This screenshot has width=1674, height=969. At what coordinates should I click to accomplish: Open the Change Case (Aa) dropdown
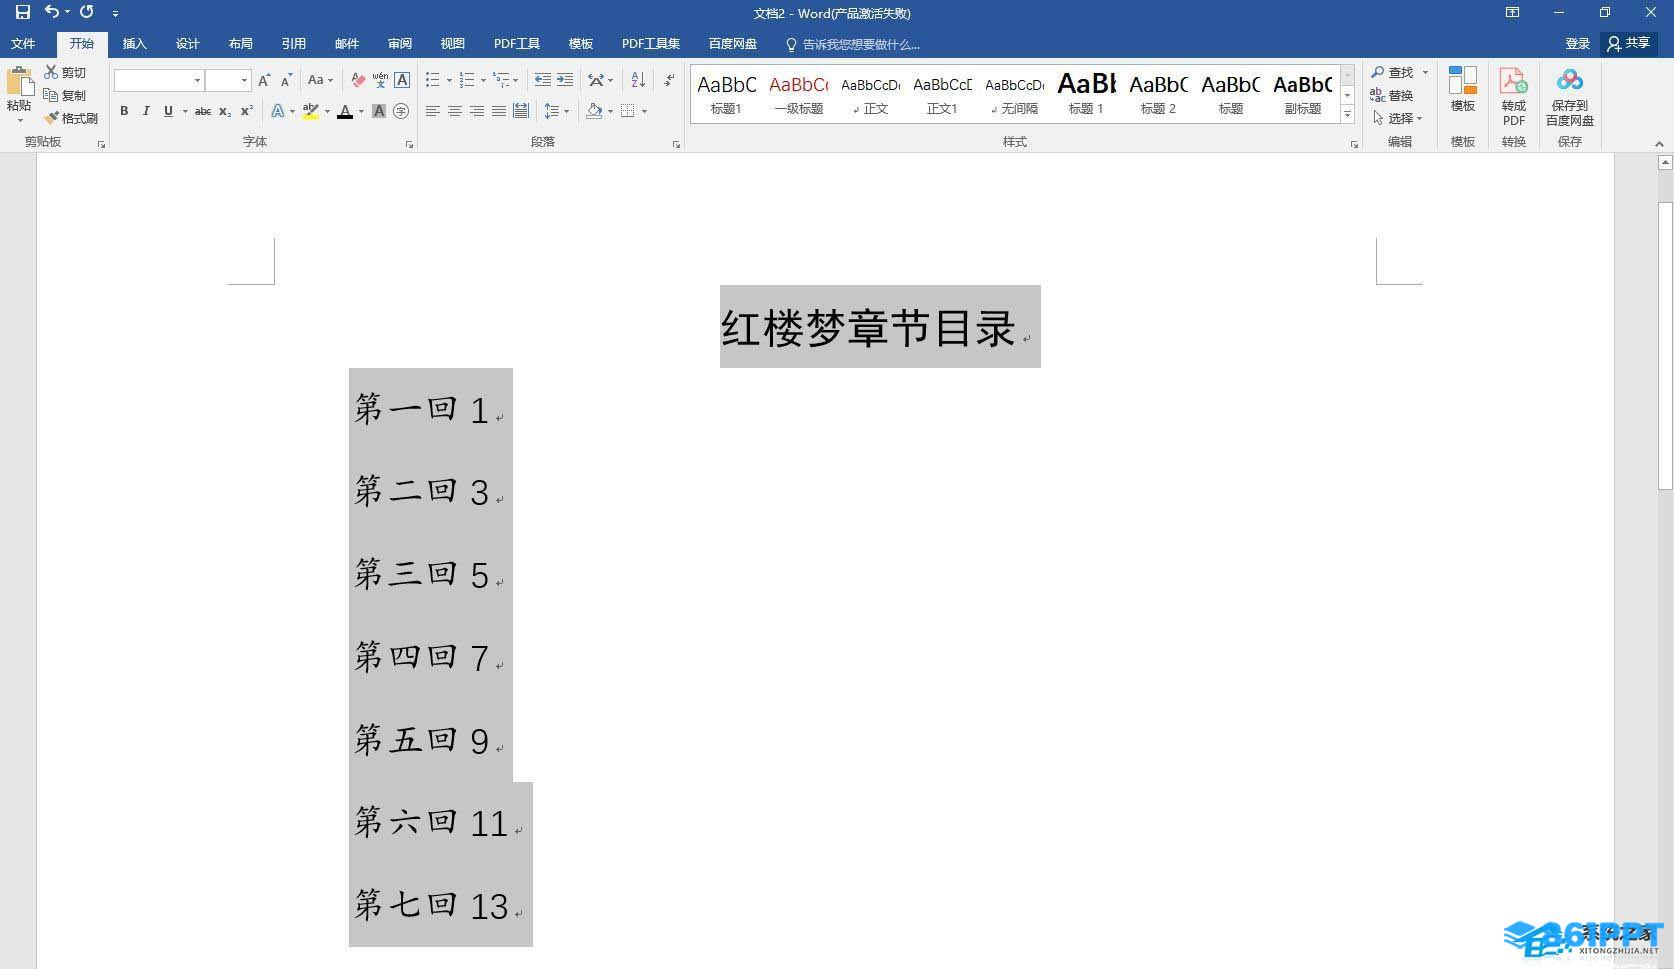pos(320,80)
